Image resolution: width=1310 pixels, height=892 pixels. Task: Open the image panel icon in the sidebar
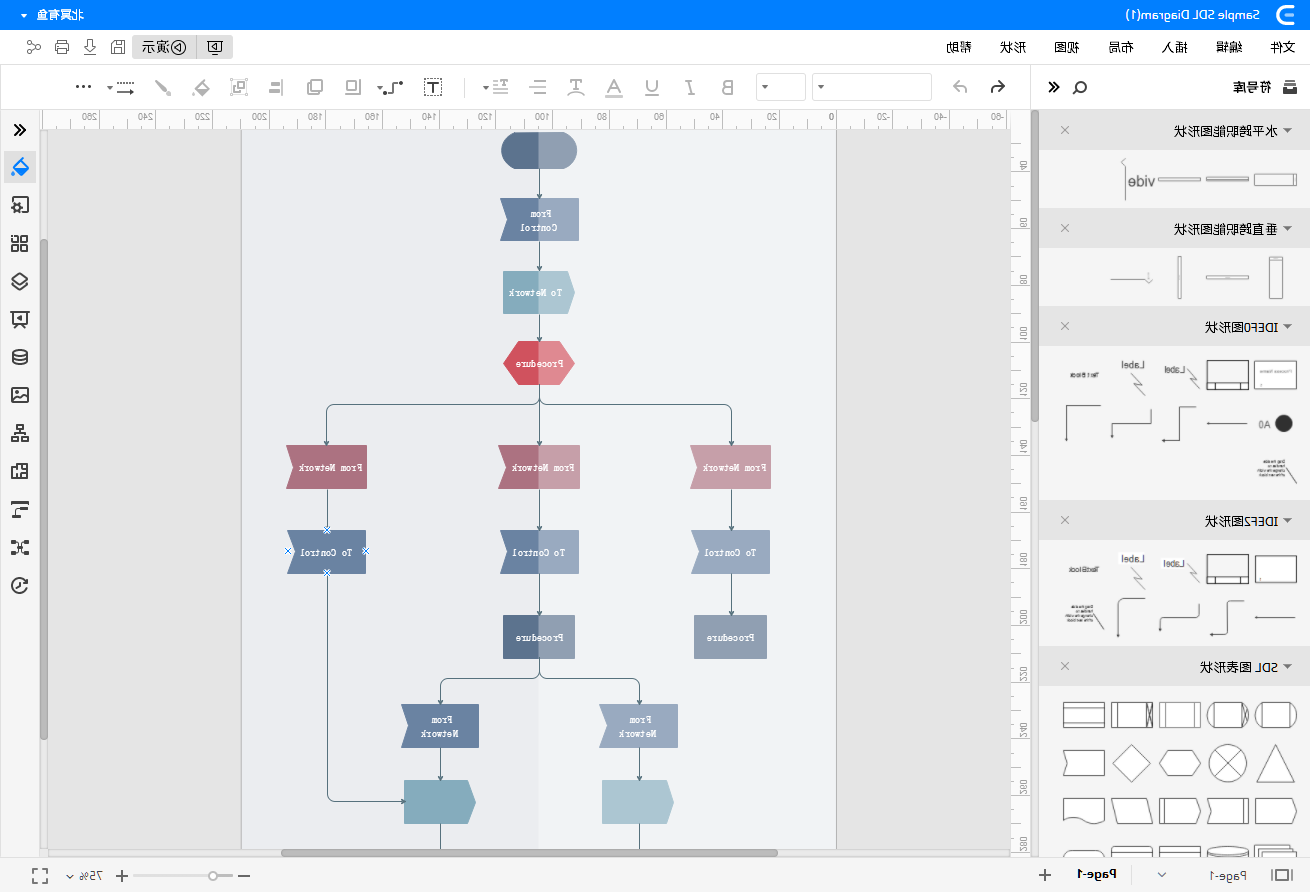tap(19, 395)
